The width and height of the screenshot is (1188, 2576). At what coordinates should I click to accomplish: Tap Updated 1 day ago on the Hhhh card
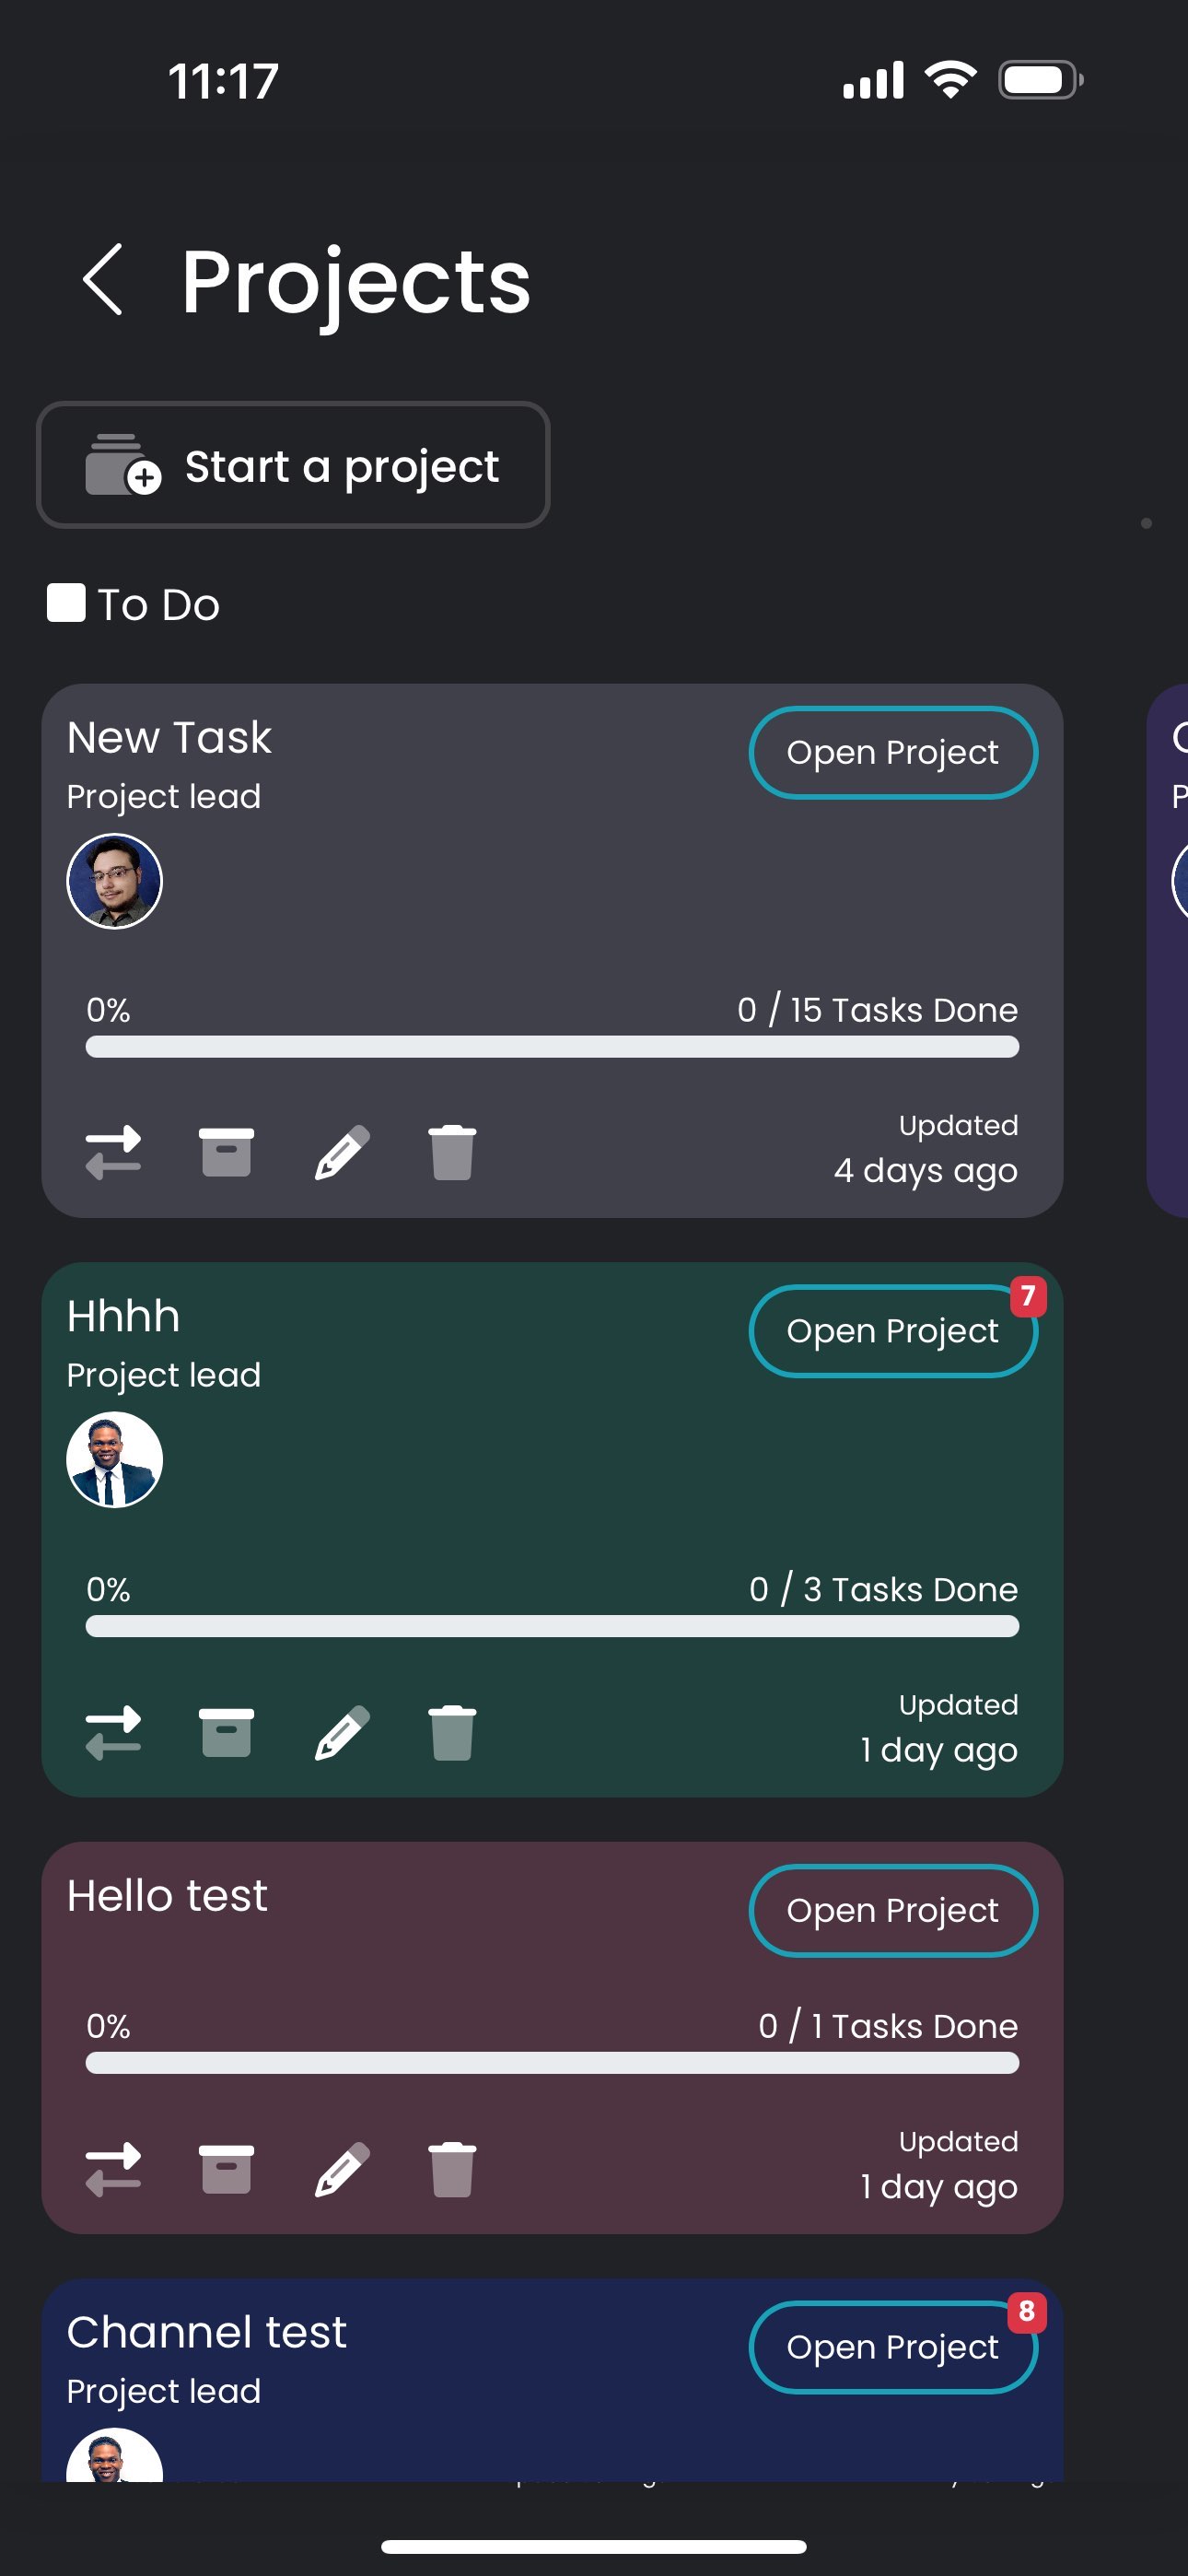939,1729
